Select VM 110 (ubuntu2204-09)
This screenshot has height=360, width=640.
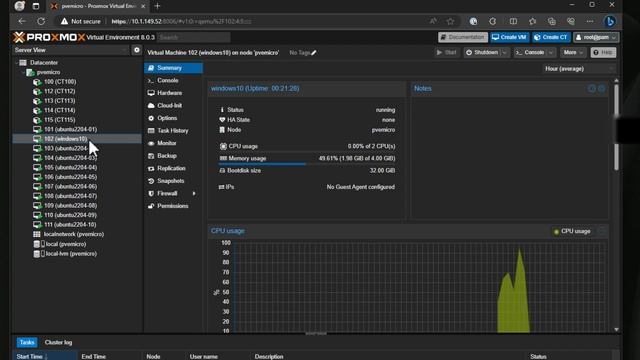point(70,215)
